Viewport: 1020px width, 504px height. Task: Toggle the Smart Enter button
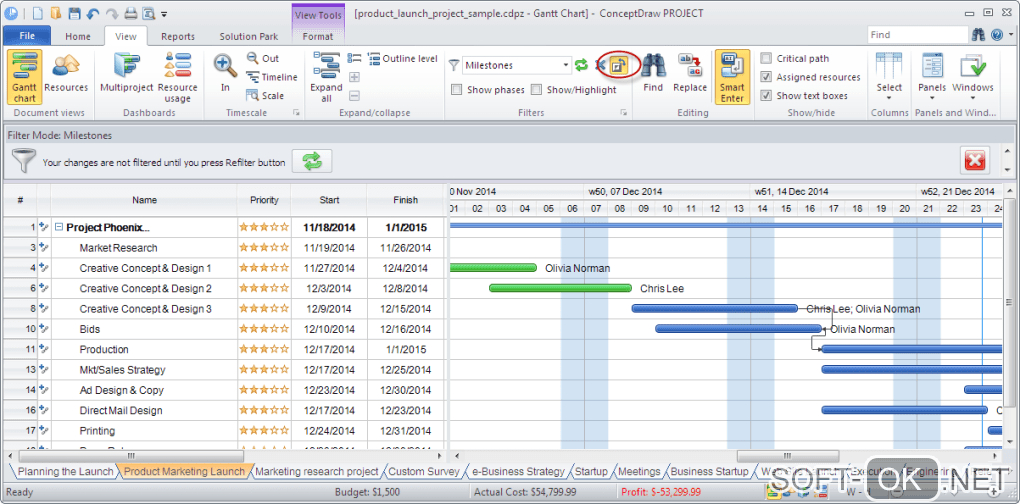pyautogui.click(x=732, y=77)
